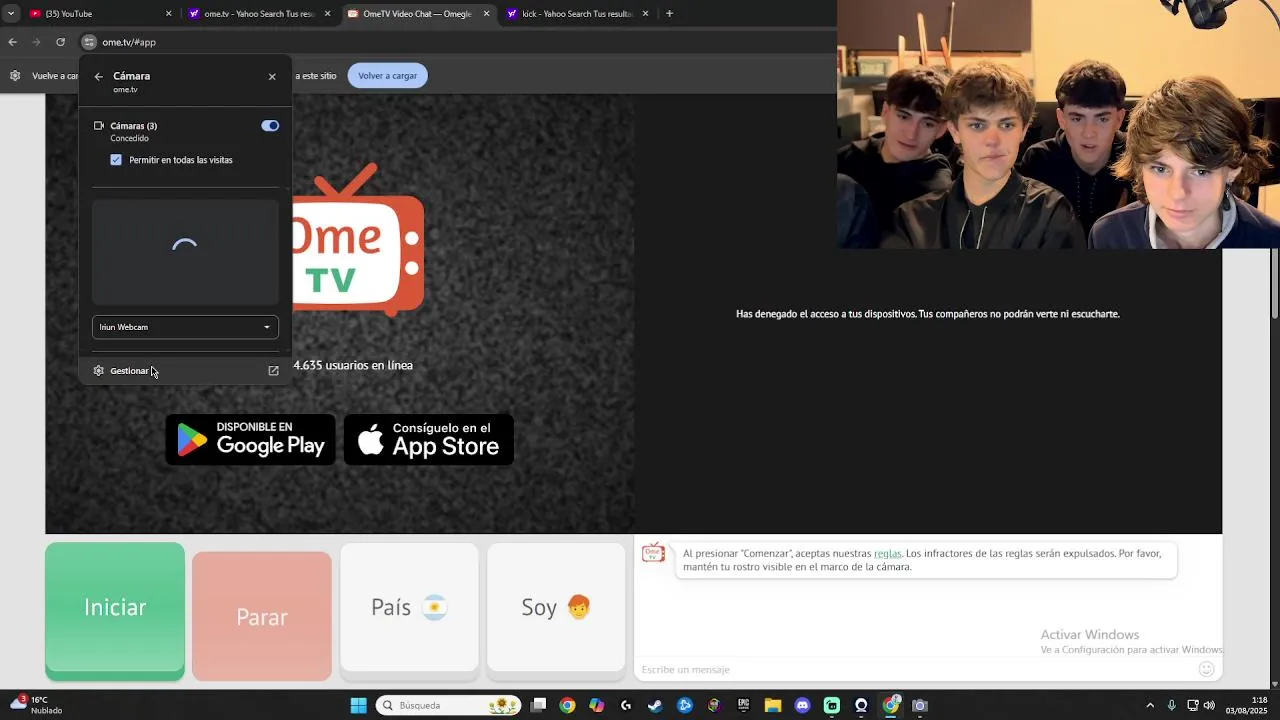The image size is (1280, 720).
Task: Open the reglas link
Action: [x=888, y=554]
